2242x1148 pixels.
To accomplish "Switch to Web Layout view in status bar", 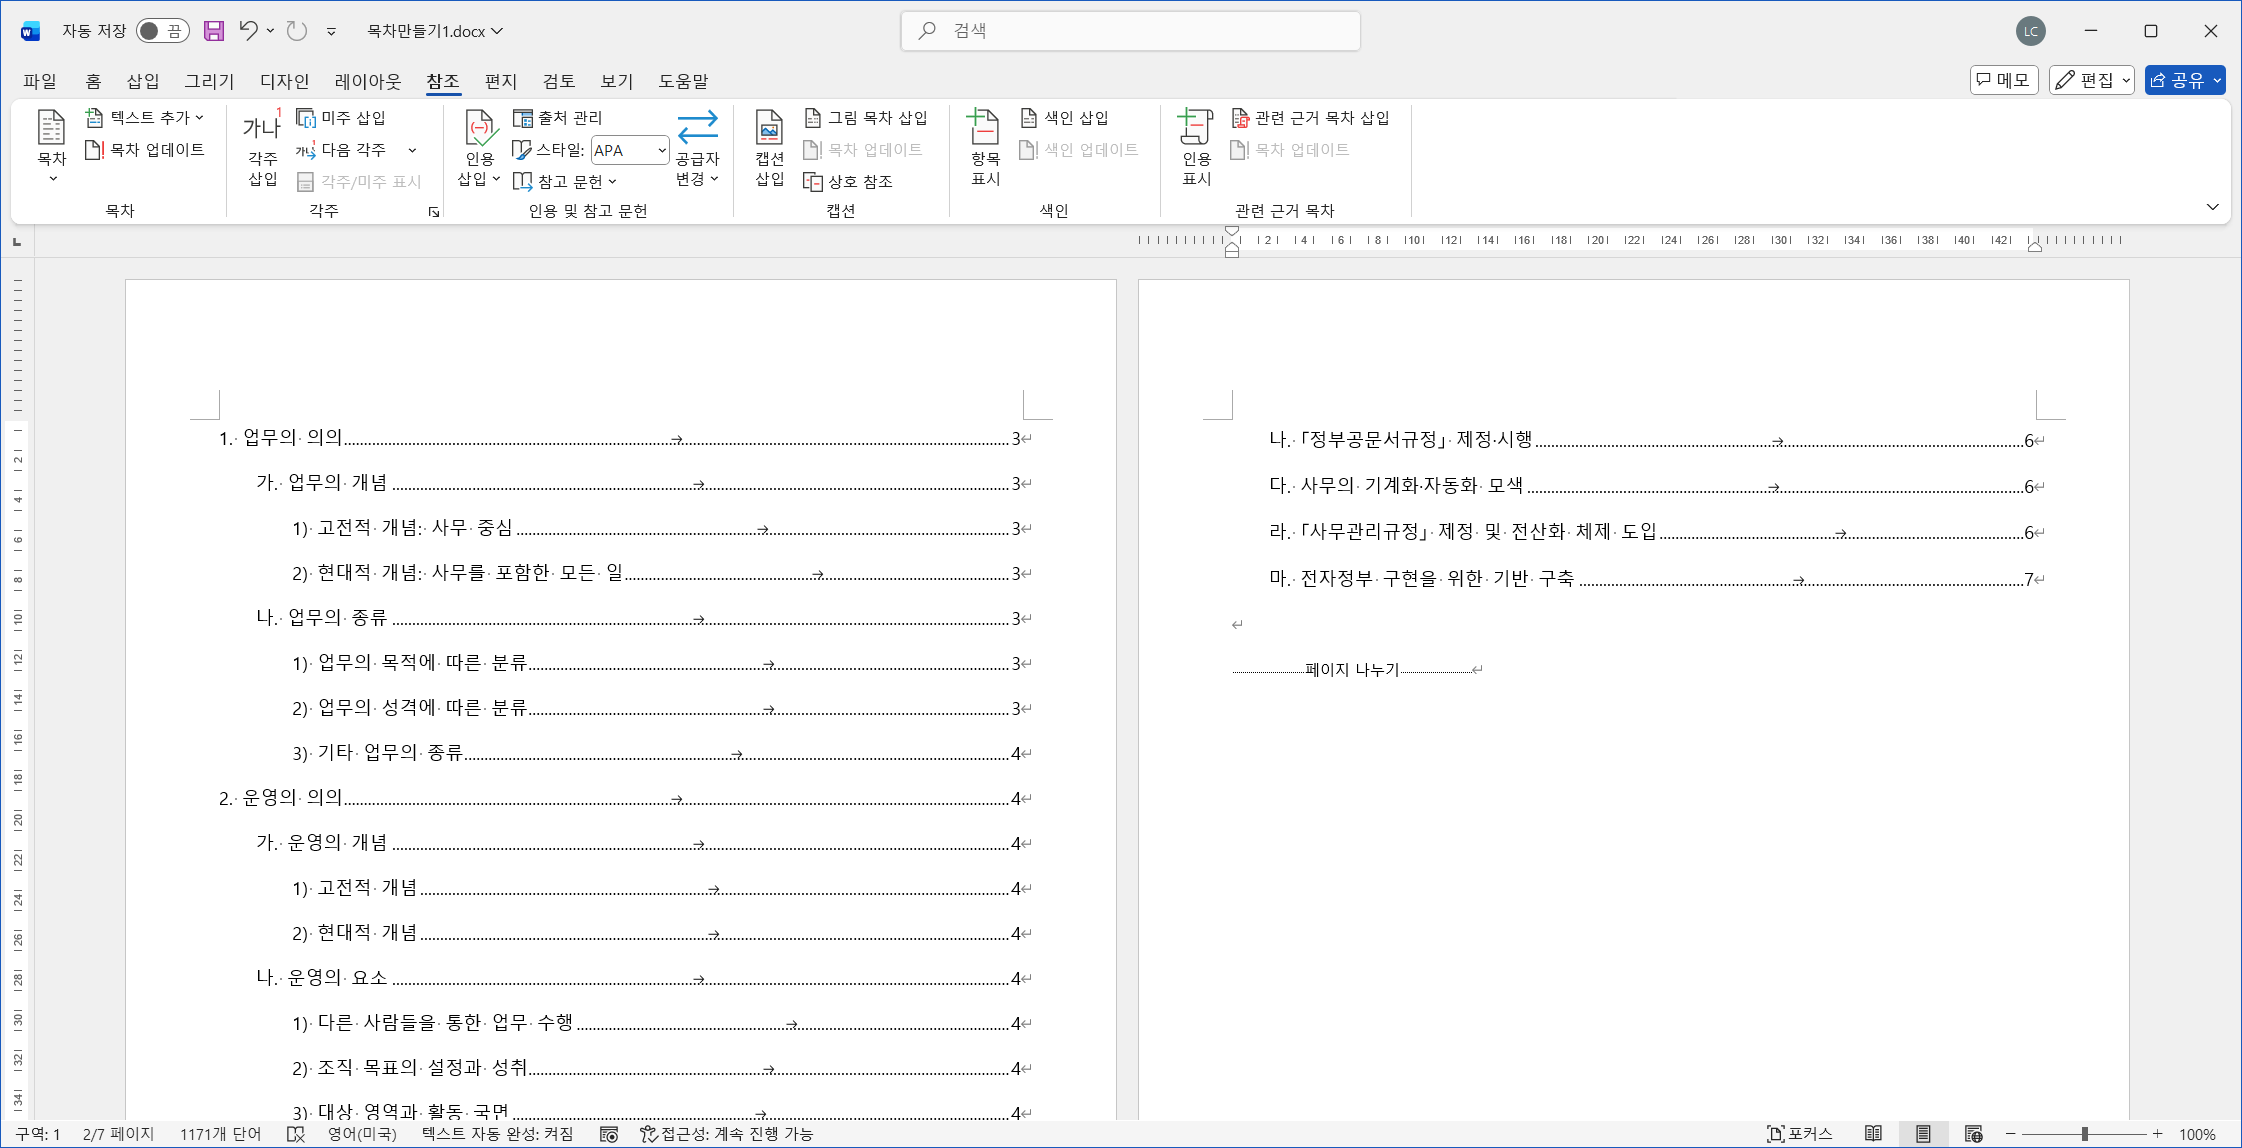I will 1973,1133.
